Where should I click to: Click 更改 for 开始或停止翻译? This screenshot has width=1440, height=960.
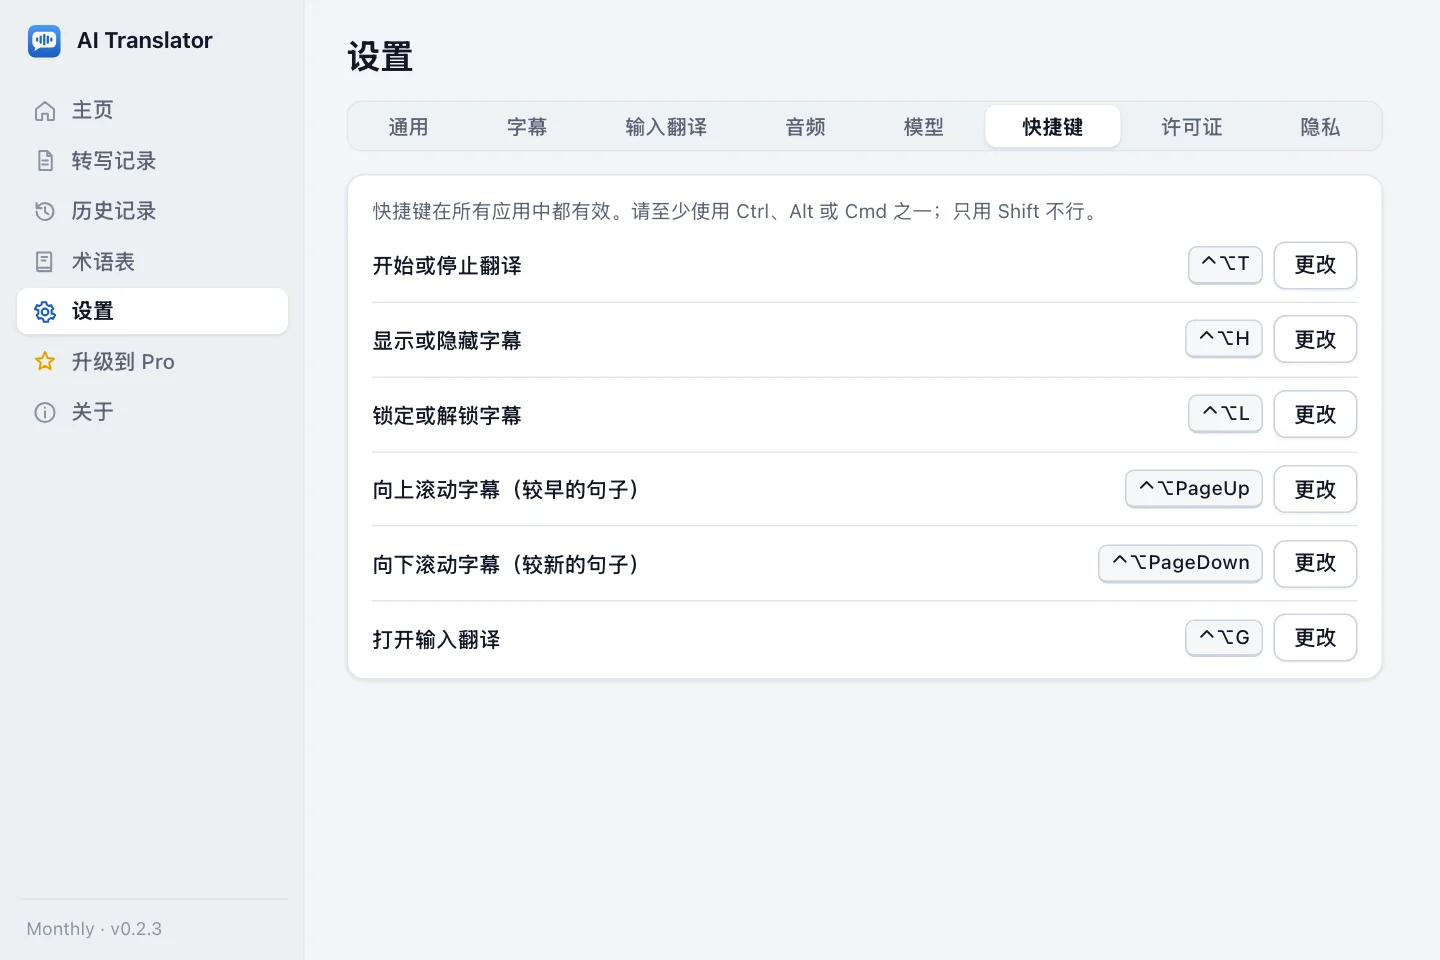(1315, 265)
